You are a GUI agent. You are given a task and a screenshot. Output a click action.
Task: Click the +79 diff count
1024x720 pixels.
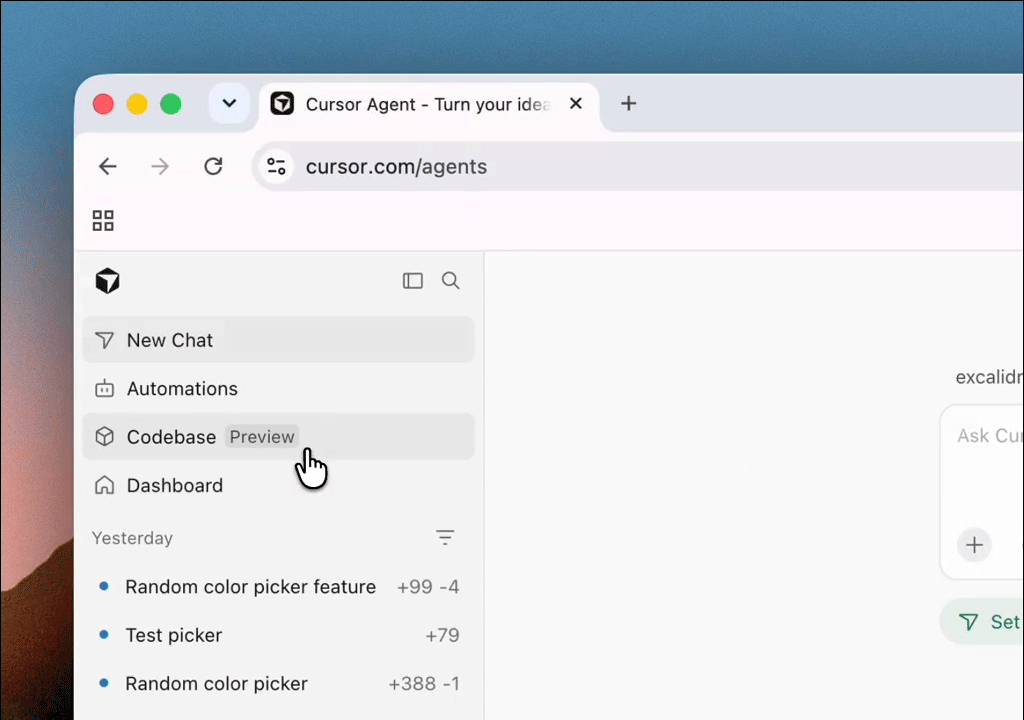point(442,635)
